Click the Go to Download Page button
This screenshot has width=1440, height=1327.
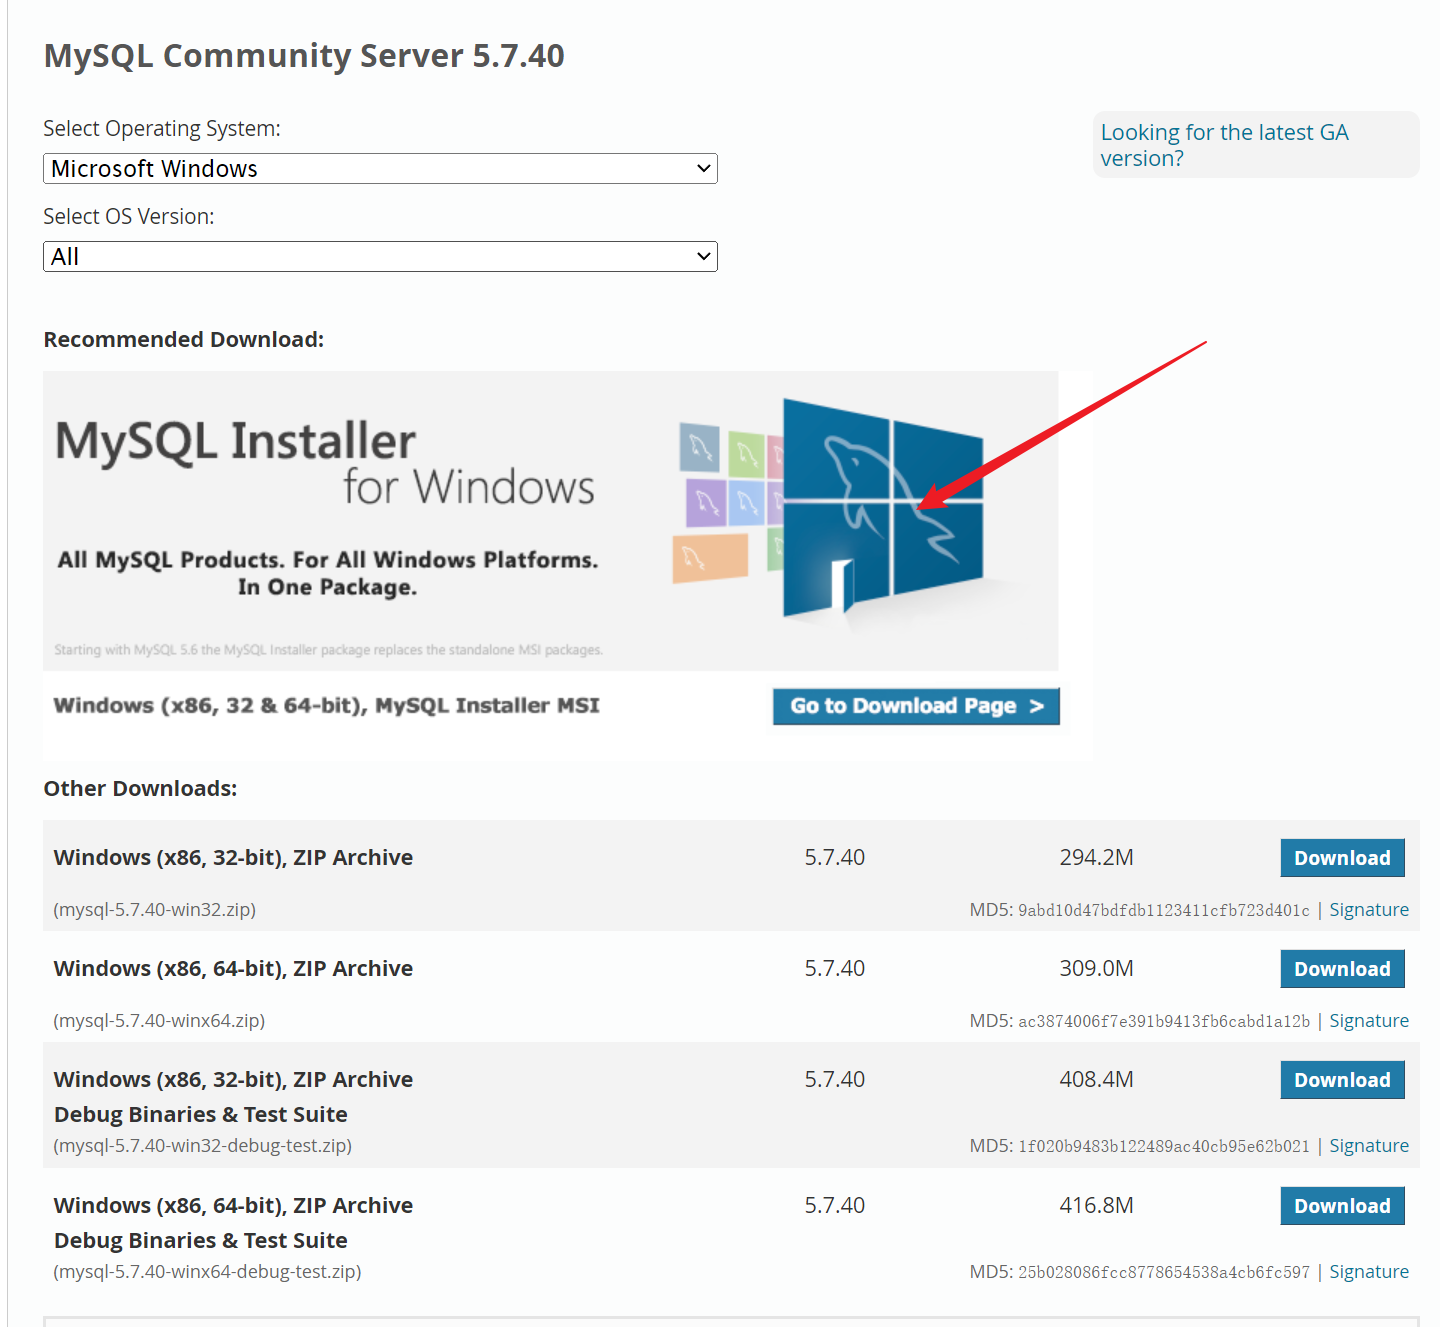tap(916, 706)
